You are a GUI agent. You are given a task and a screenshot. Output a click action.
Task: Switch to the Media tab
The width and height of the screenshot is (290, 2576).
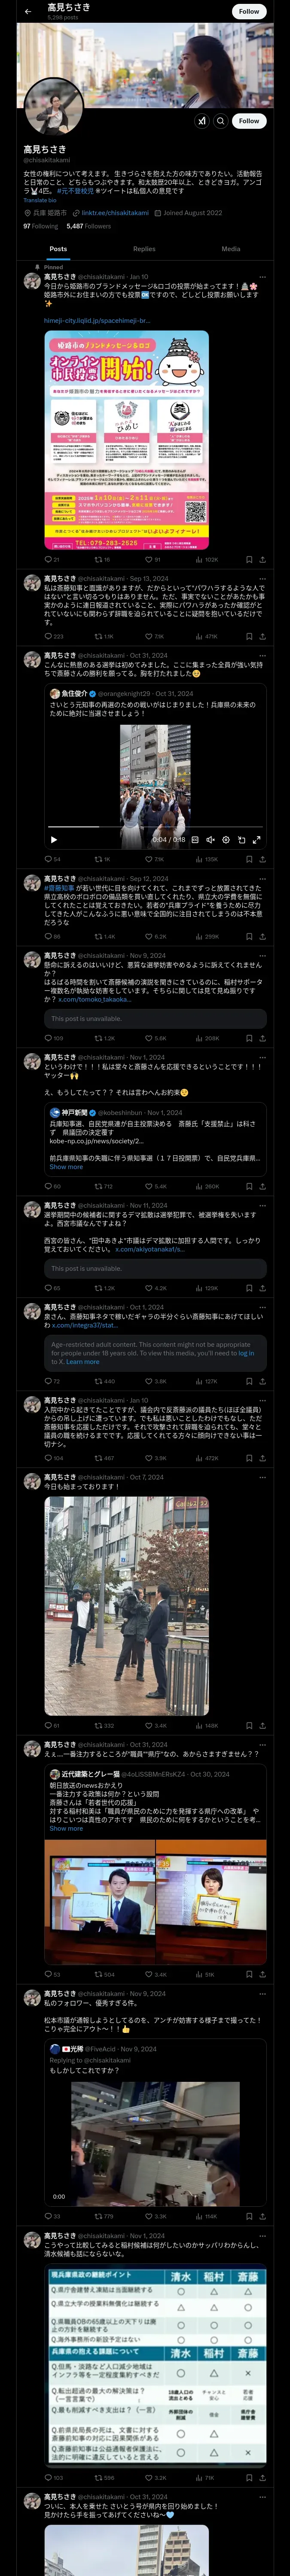pyautogui.click(x=231, y=249)
